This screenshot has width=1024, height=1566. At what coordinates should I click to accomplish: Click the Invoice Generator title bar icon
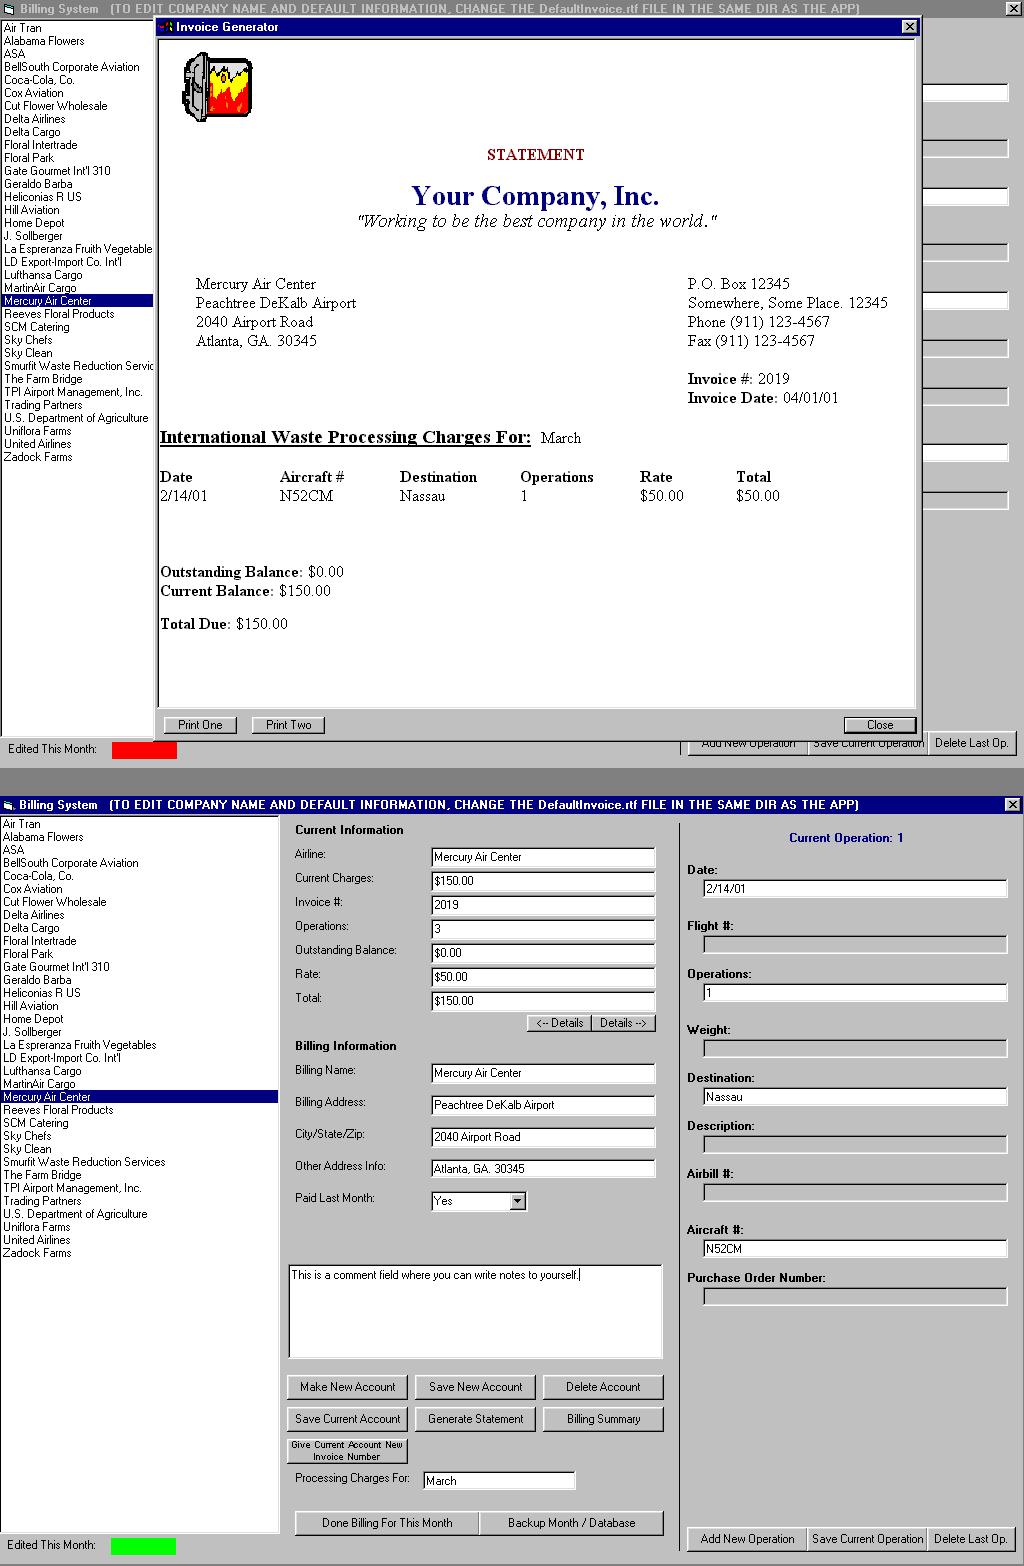(x=166, y=27)
